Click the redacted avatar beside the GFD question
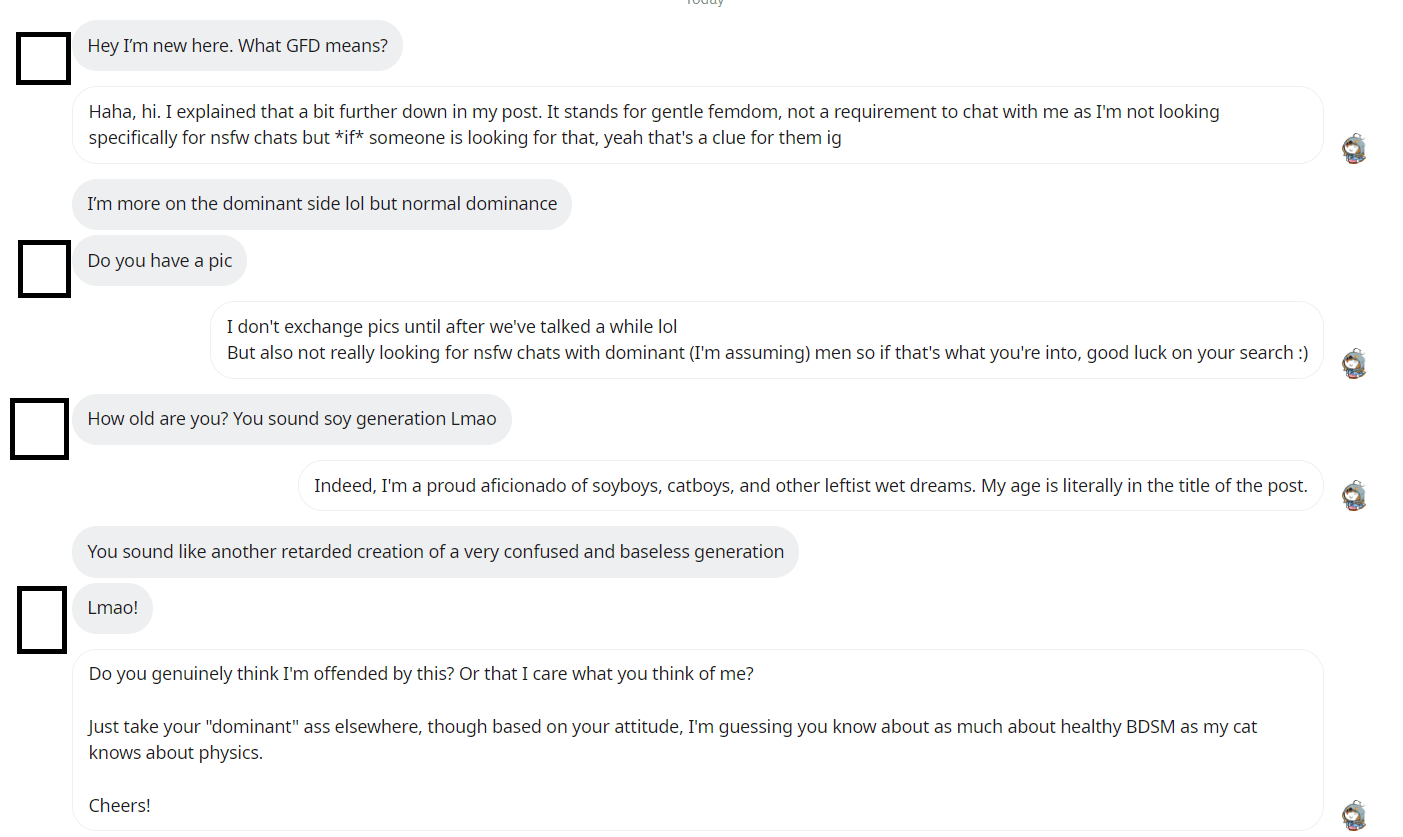Image resolution: width=1403 pixels, height=837 pixels. pyautogui.click(x=42, y=58)
